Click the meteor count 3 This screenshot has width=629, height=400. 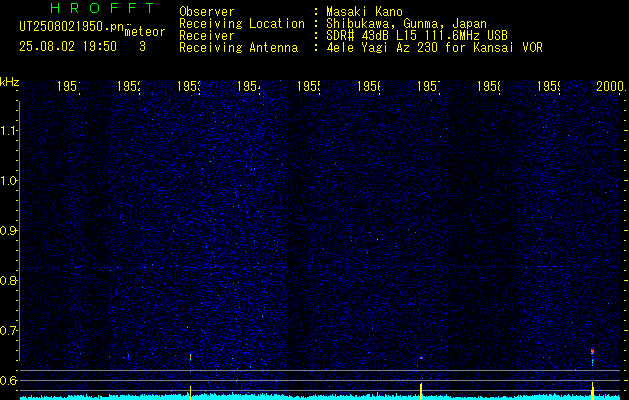click(142, 47)
